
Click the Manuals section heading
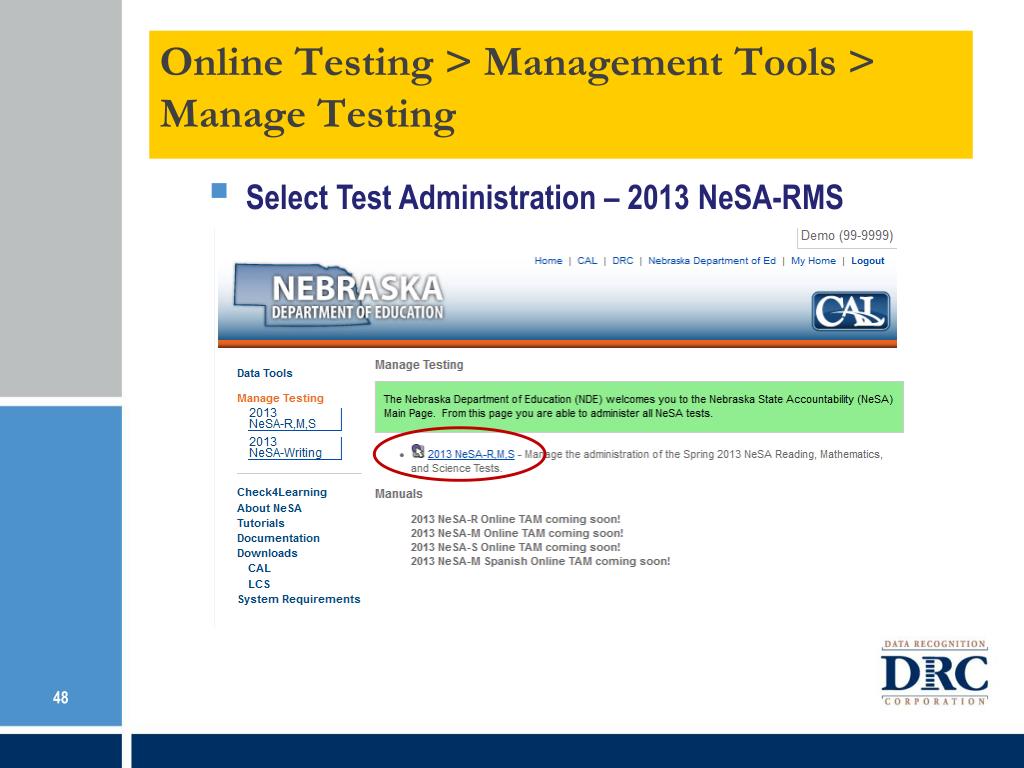coord(398,494)
